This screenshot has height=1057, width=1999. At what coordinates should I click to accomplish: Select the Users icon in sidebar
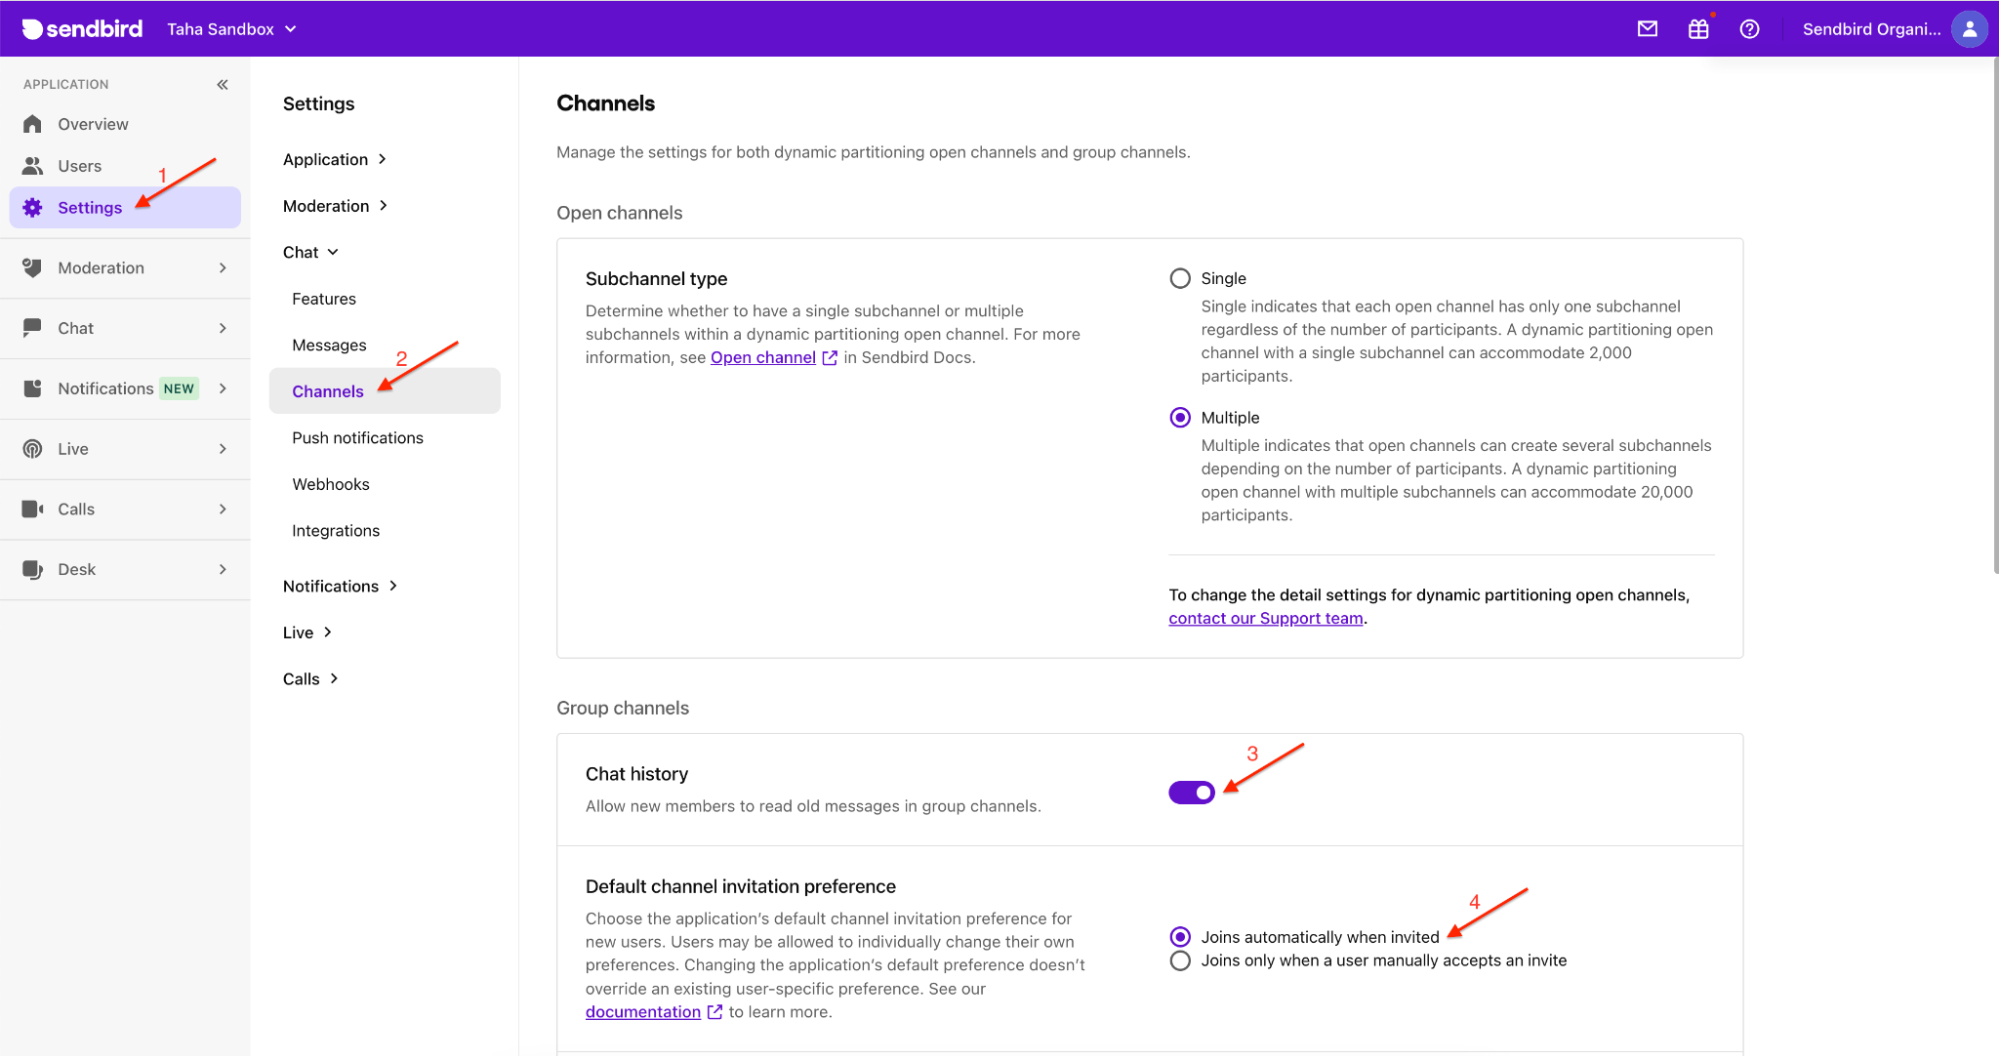coord(80,165)
